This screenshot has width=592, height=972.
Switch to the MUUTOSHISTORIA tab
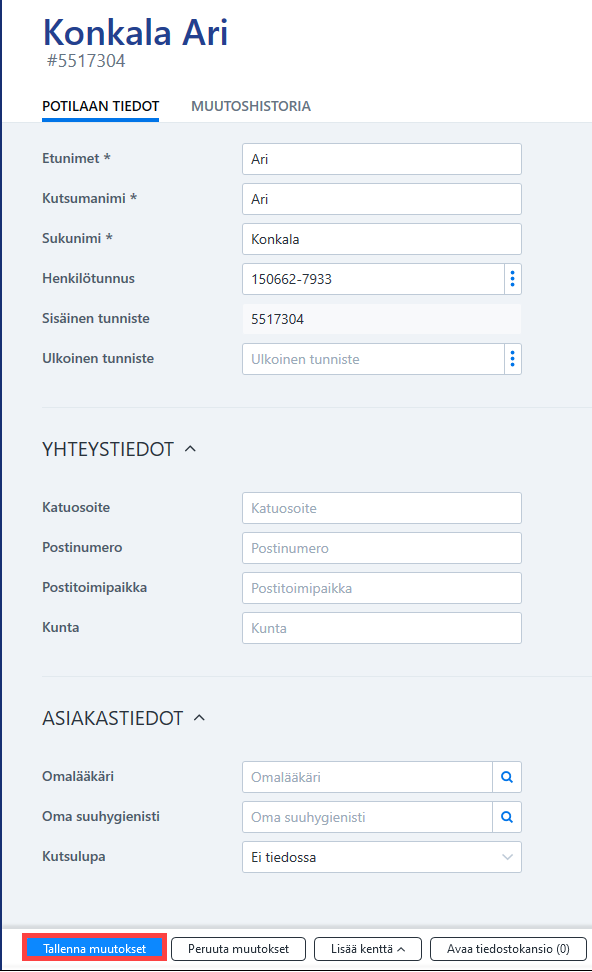251,106
